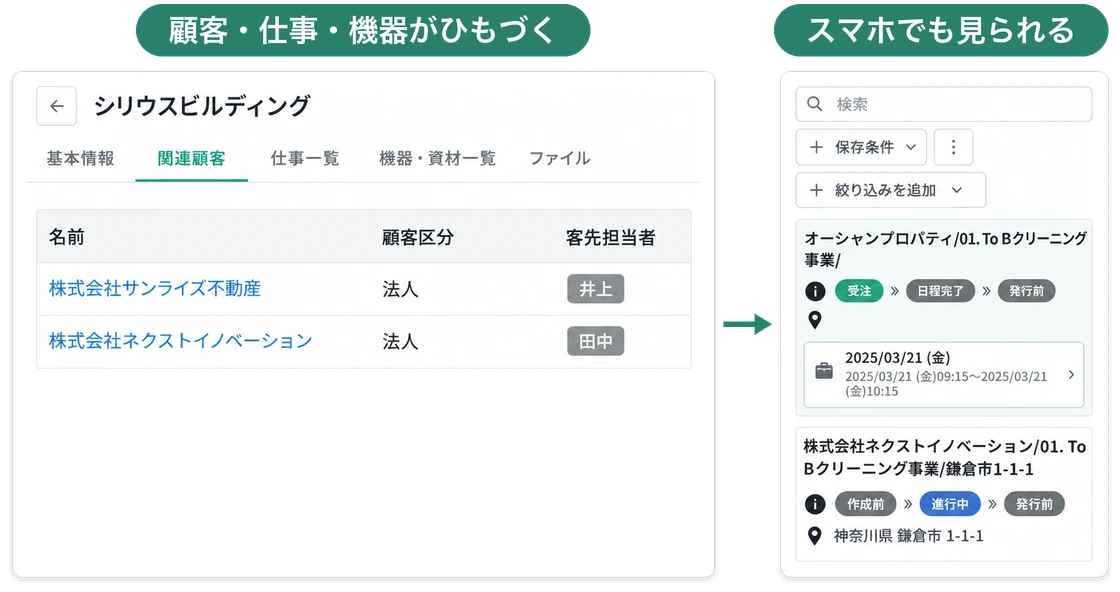
Task: Open the schedule entry via right chevron
Action: pyautogui.click(x=1071, y=374)
